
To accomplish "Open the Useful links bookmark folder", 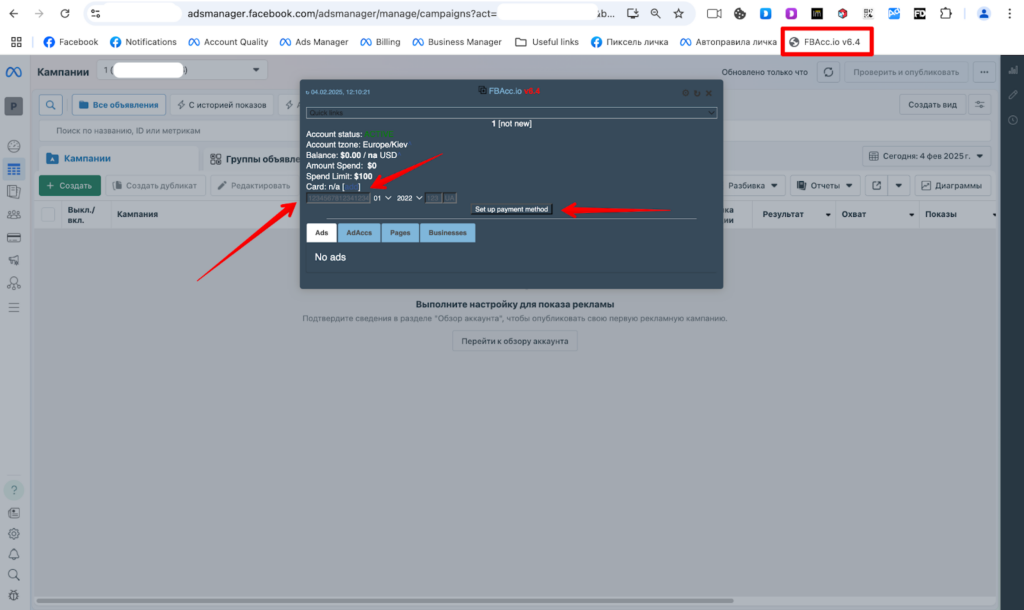I will (x=547, y=42).
